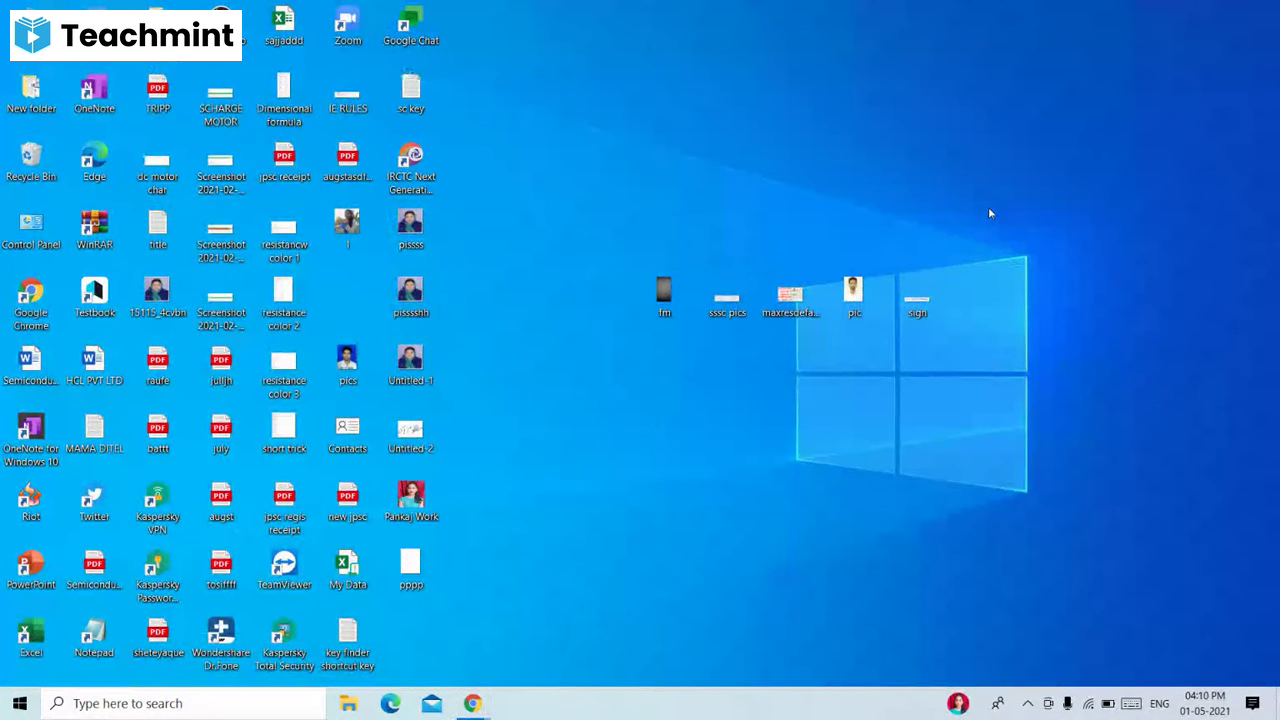1280x720 pixels.
Task: Open the Control Panel shortcut
Action: click(31, 230)
